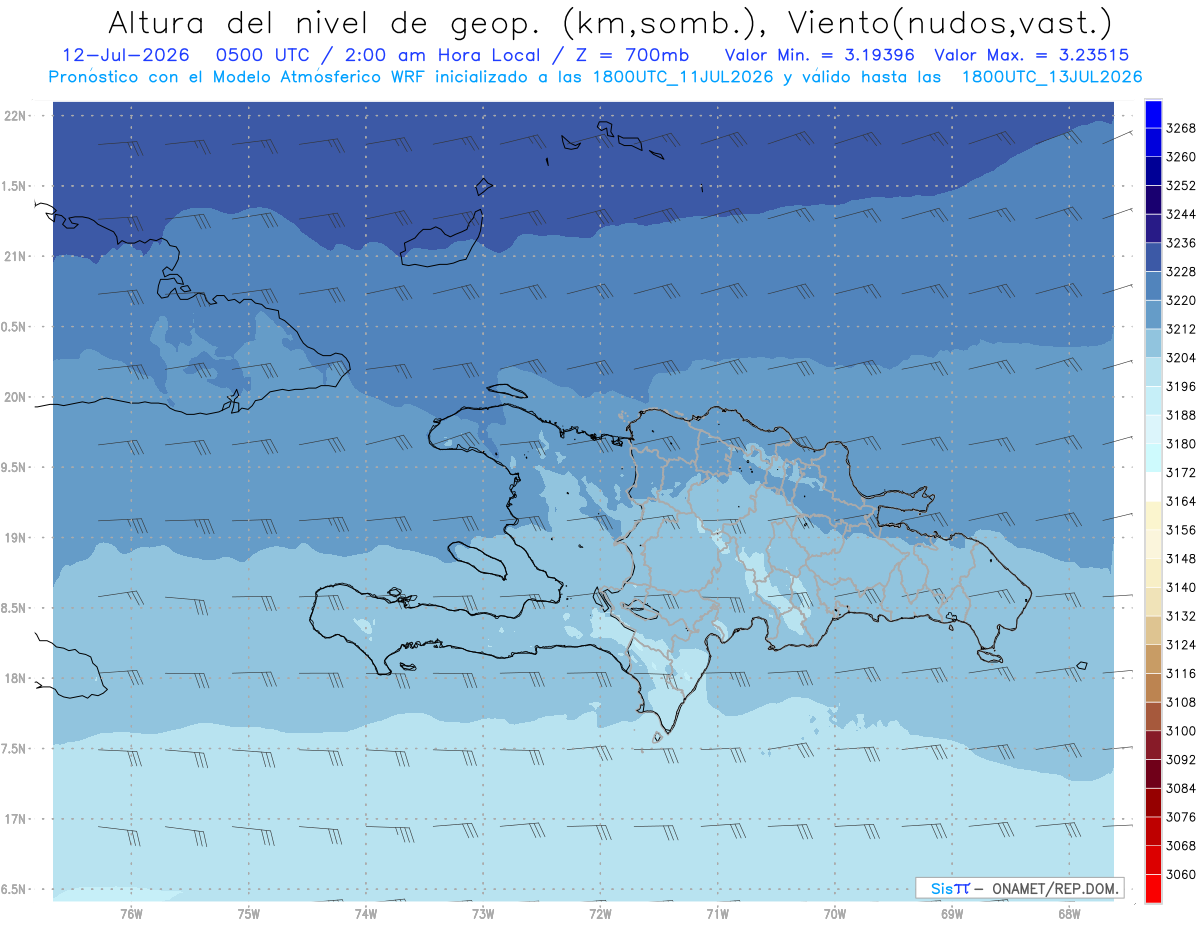Screen dimensions: 1200x927
Task: Click the '1800UTC_13JUL2026' valid-until time
Action: coord(1052,77)
